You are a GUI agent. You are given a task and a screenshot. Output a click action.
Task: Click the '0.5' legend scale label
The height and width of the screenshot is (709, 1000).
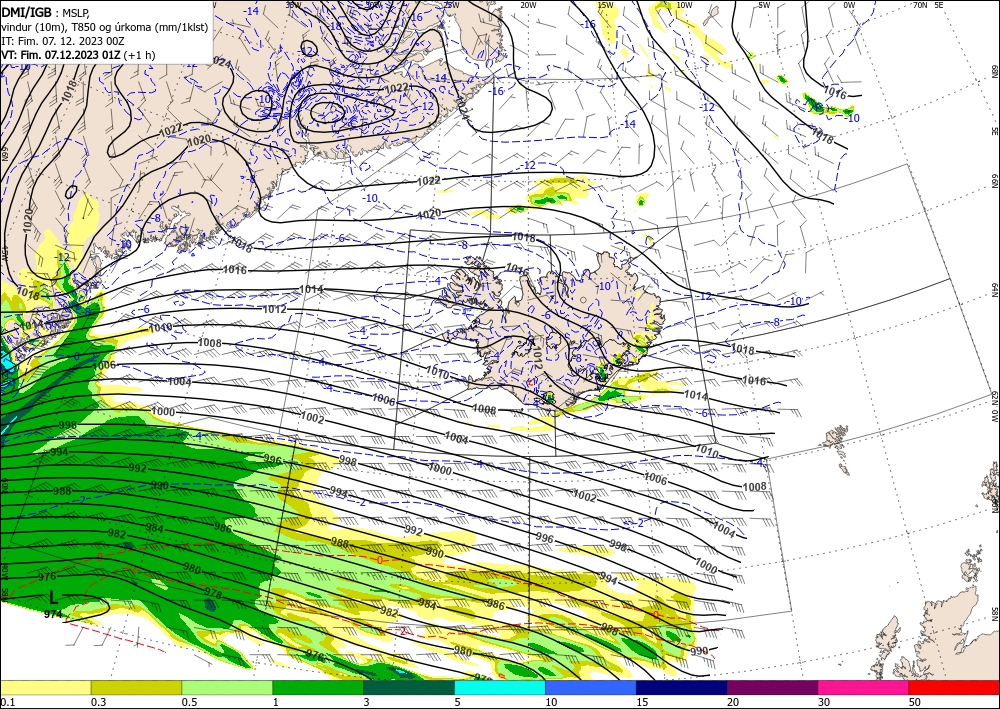coord(189,702)
